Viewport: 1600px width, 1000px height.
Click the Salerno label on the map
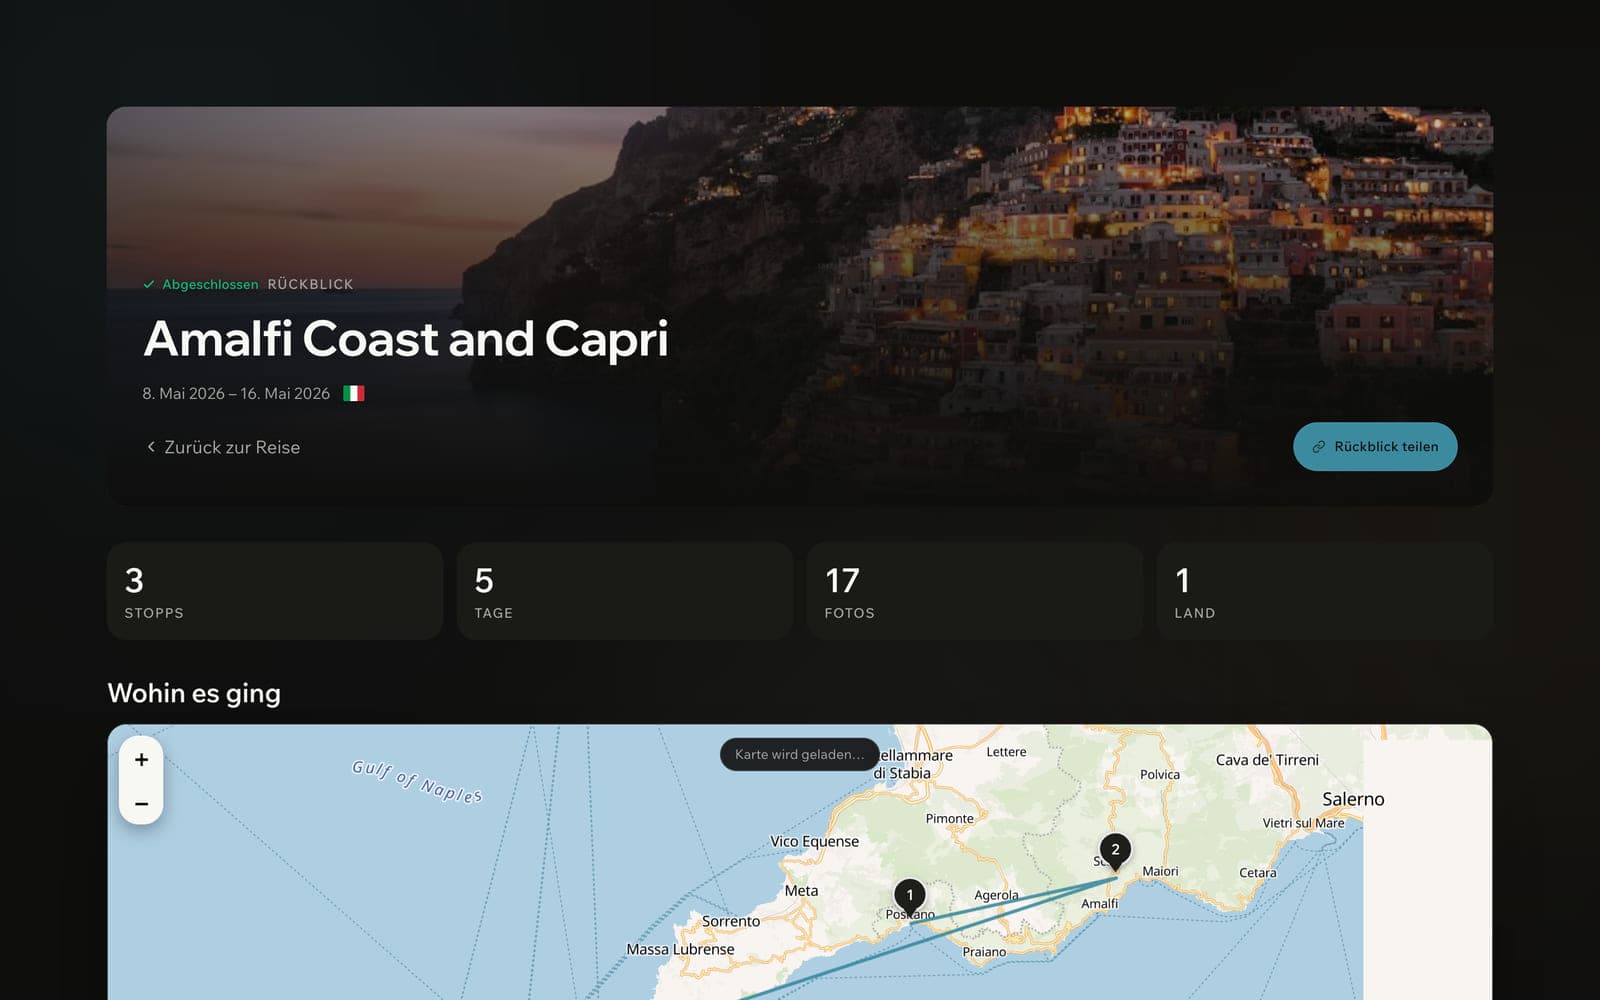pos(1353,799)
